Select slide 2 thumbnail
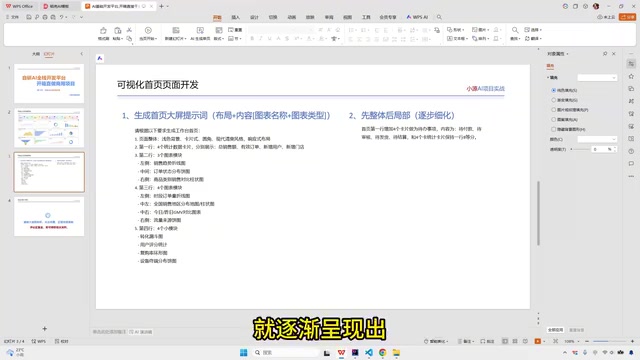Image resolution: width=640 pixels, height=360 pixels. point(49,128)
